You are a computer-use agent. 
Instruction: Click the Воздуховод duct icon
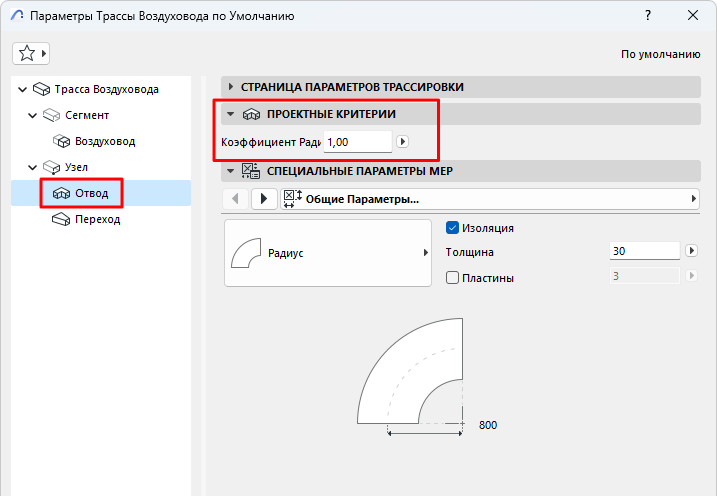coord(61,141)
